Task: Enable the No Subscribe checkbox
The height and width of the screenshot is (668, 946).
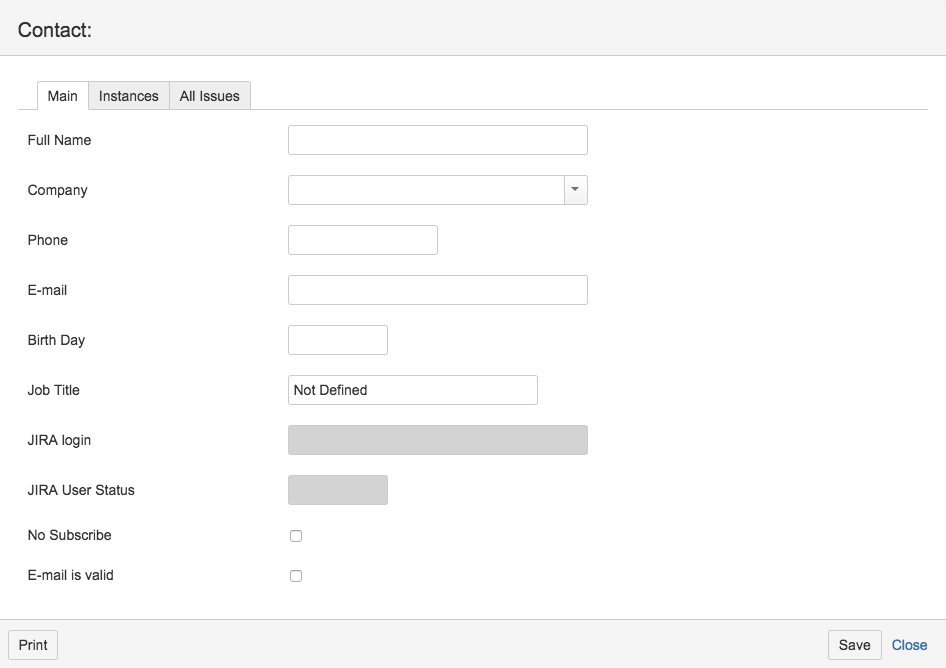Action: [296, 536]
